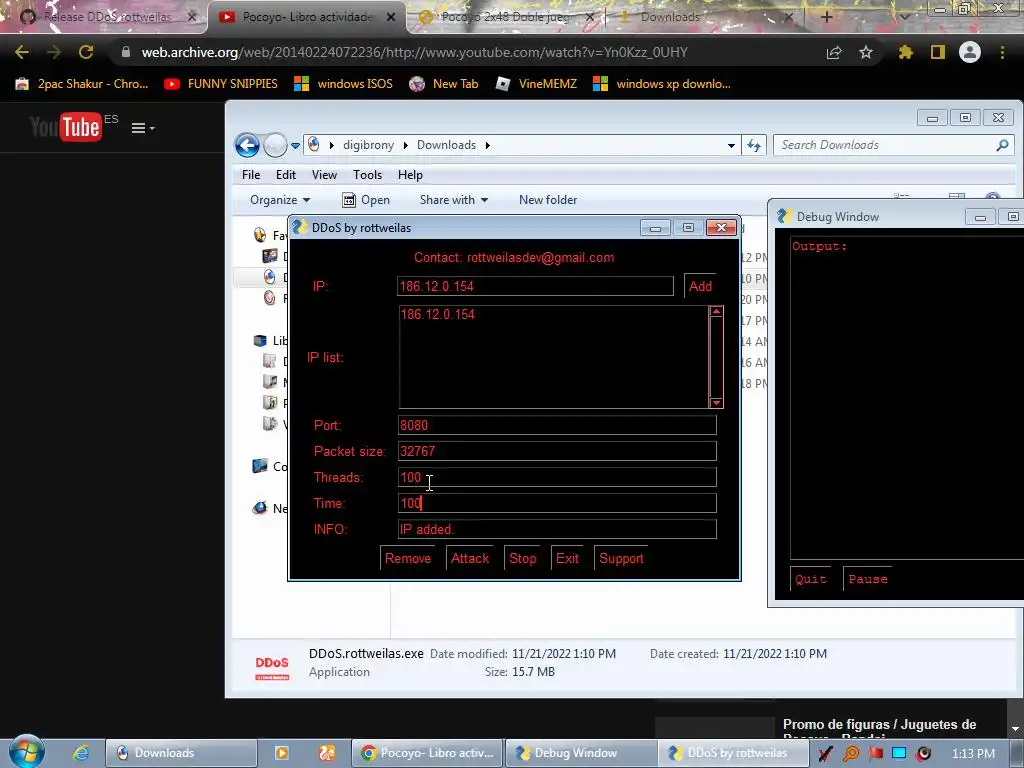This screenshot has width=1024, height=768.
Task: Open the Edit menu in Explorer
Action: [x=285, y=174]
